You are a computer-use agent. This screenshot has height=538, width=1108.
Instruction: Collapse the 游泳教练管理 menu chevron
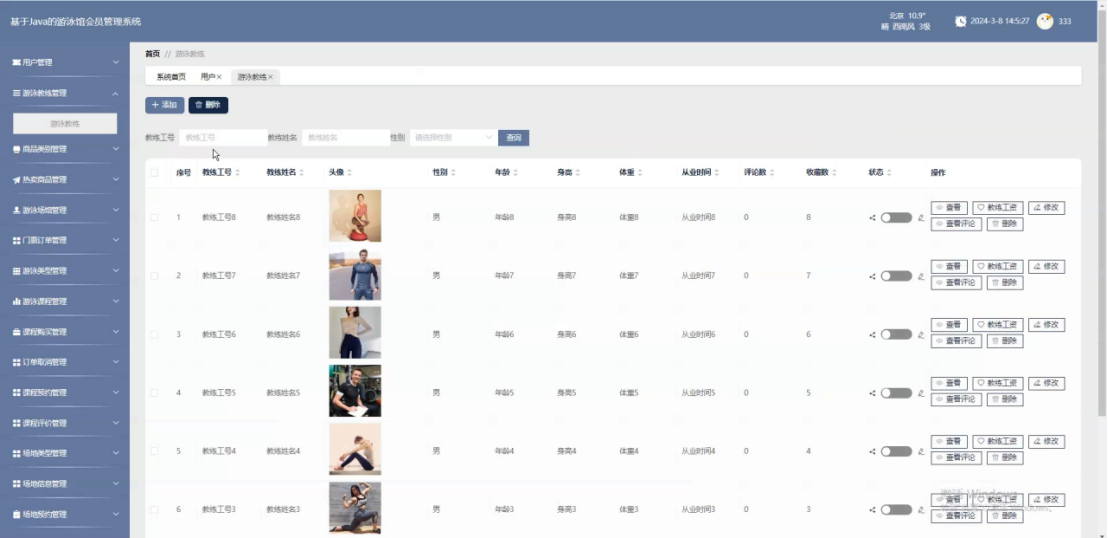point(116,93)
